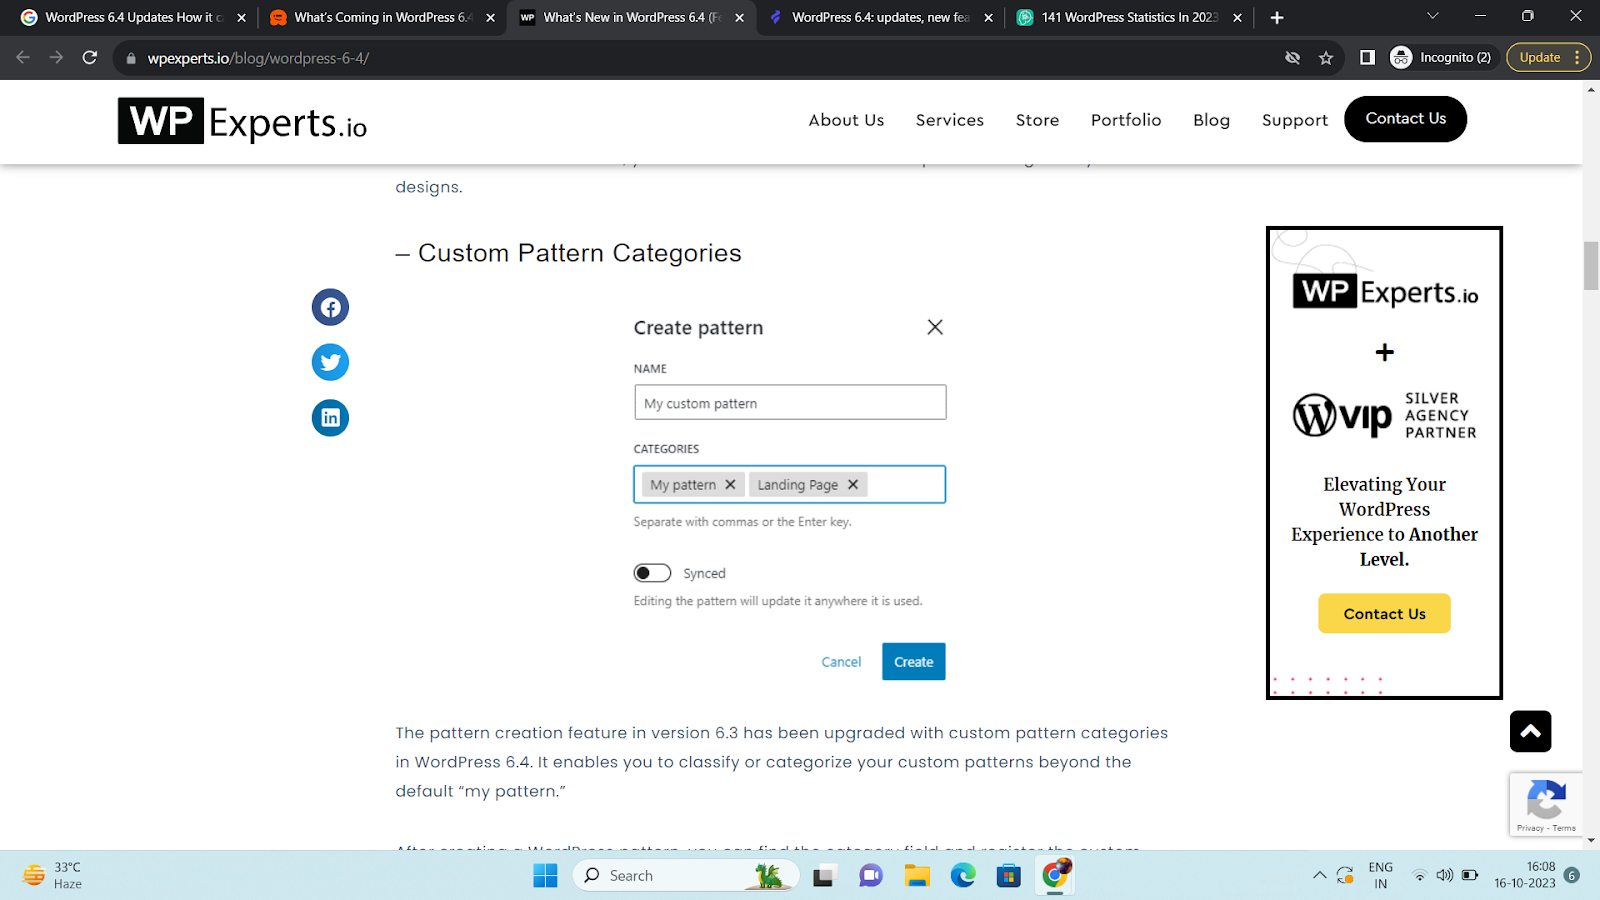Click the address bar URL
The height and width of the screenshot is (900, 1600).
258,58
